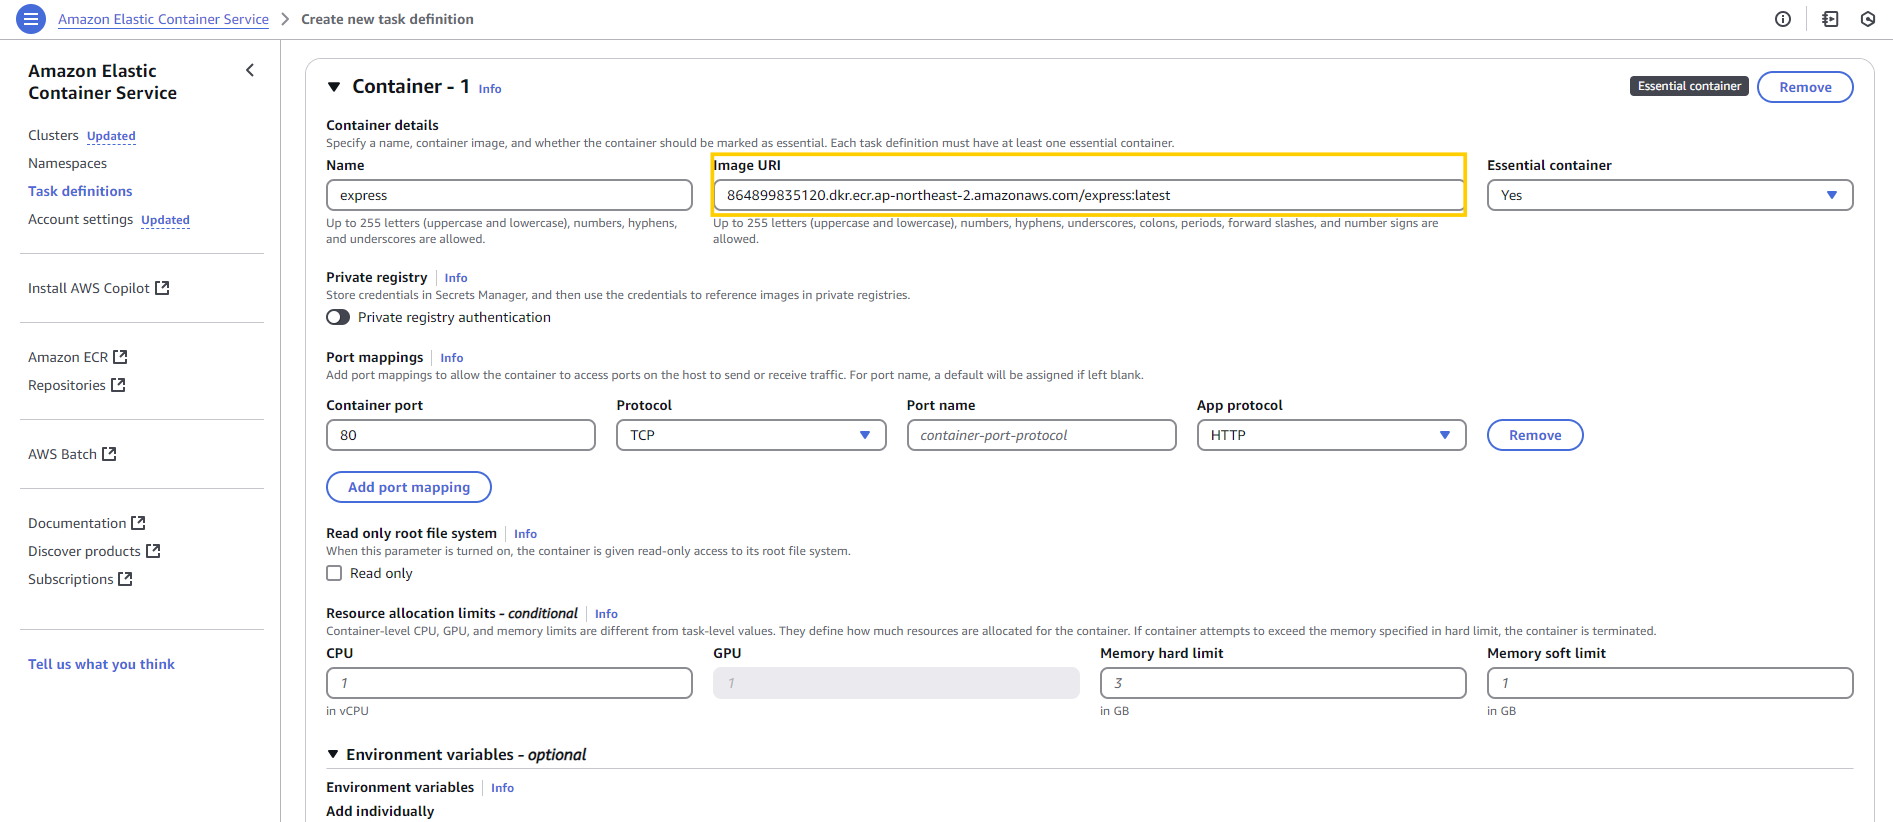Click the Image URI input field
This screenshot has width=1893, height=822.
click(x=1089, y=195)
